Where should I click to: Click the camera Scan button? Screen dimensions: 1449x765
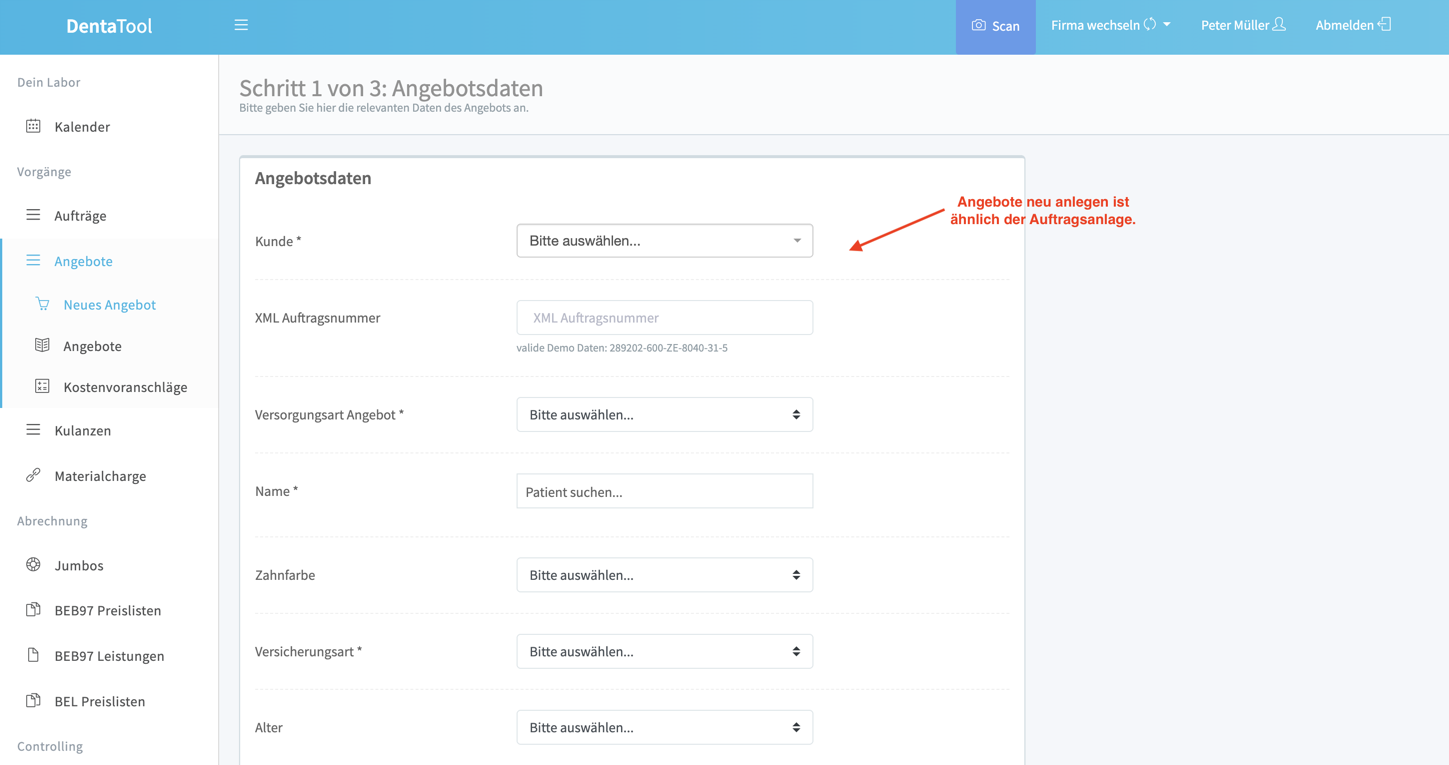pos(995,26)
